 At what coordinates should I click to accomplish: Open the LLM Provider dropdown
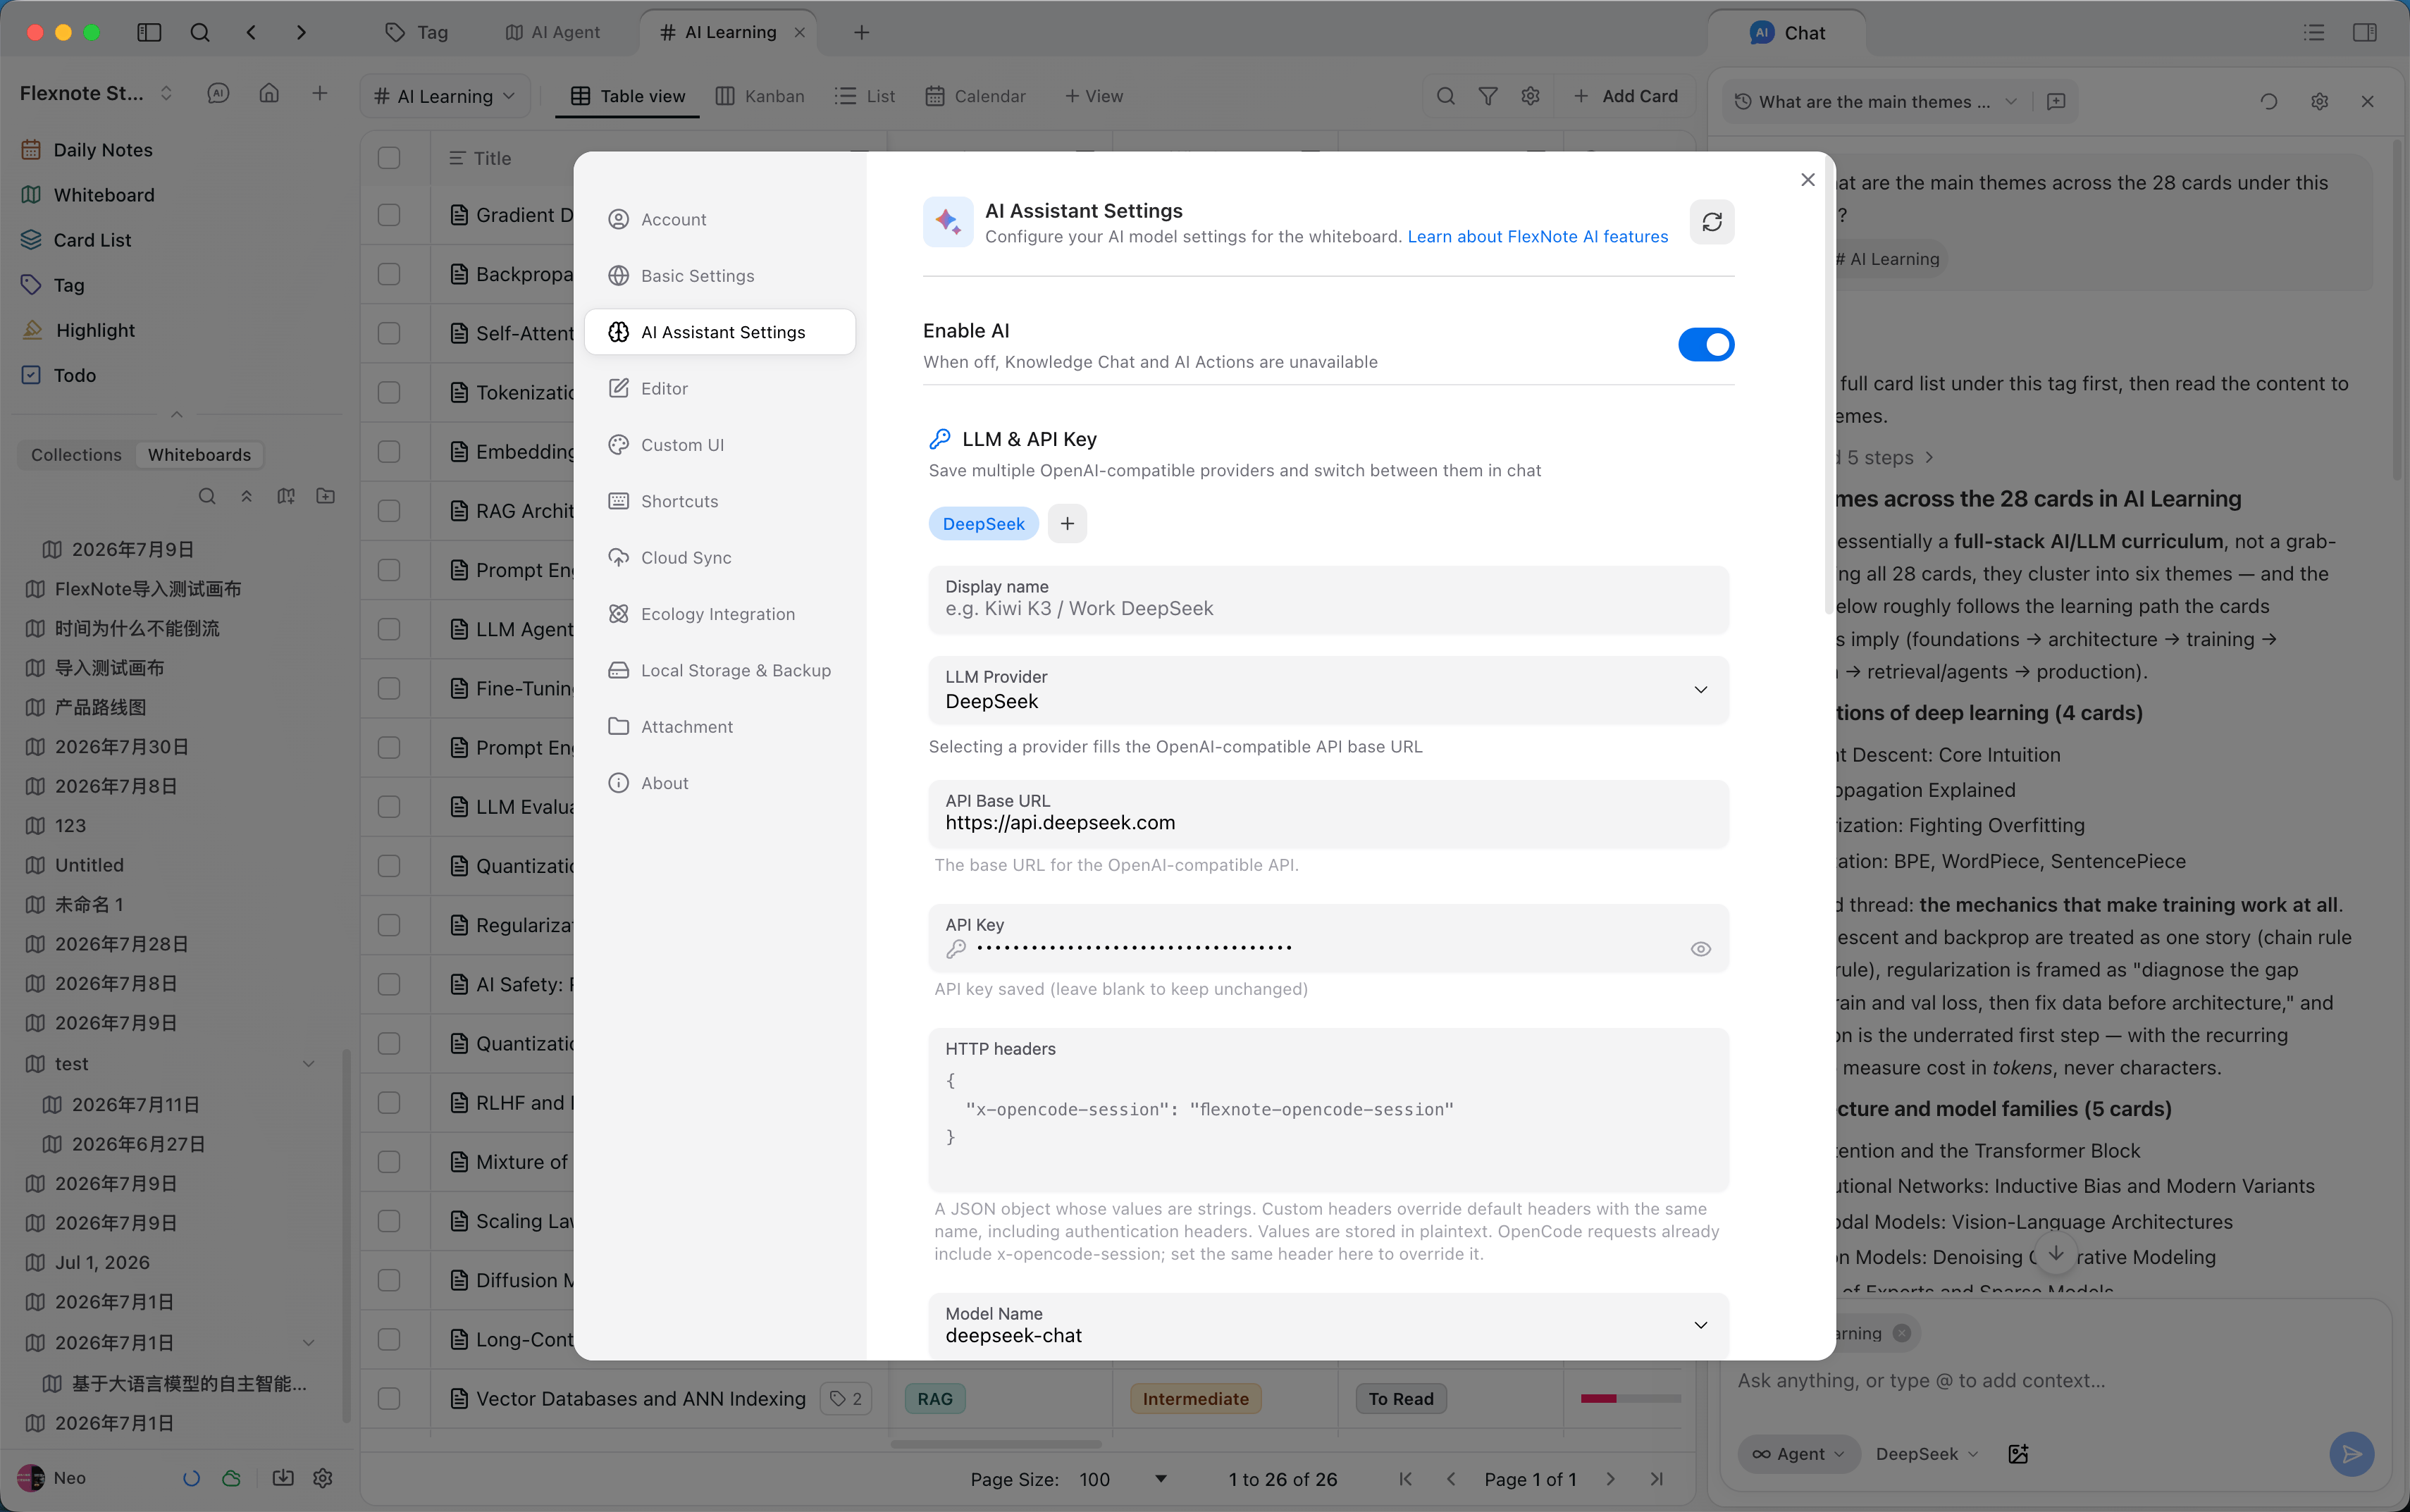pos(1328,690)
